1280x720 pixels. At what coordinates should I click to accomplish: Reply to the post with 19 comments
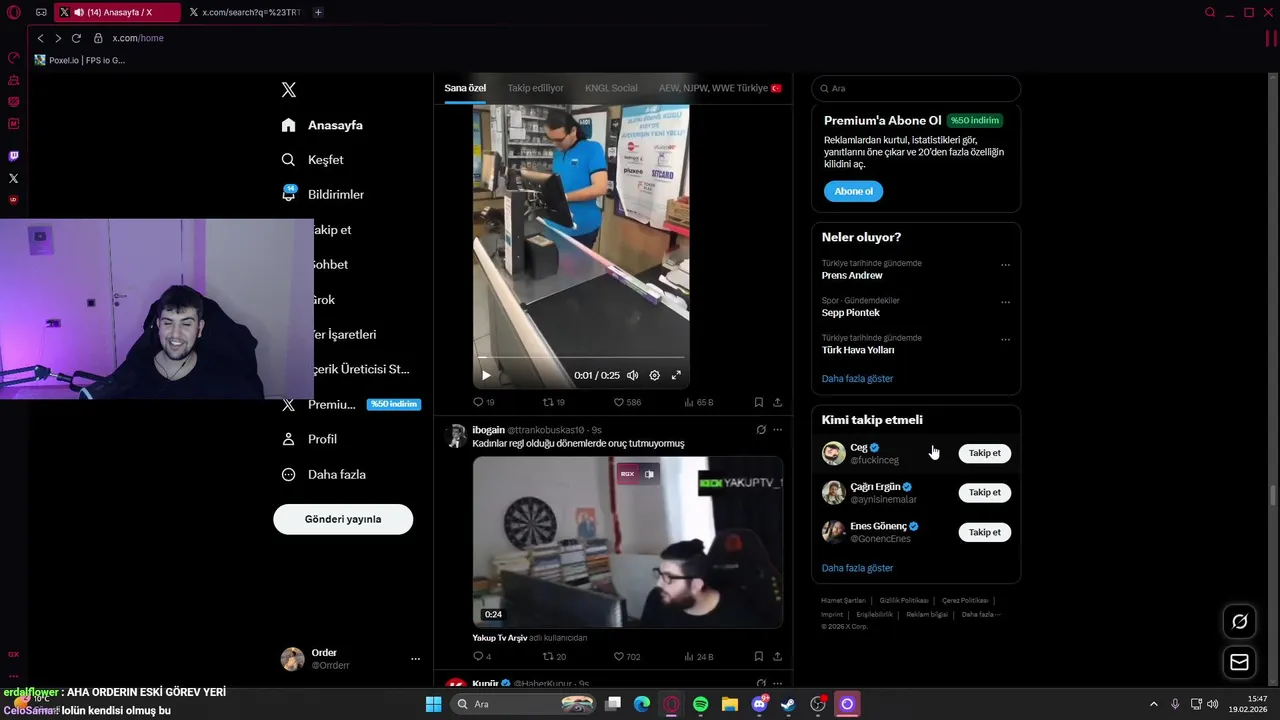(x=483, y=402)
